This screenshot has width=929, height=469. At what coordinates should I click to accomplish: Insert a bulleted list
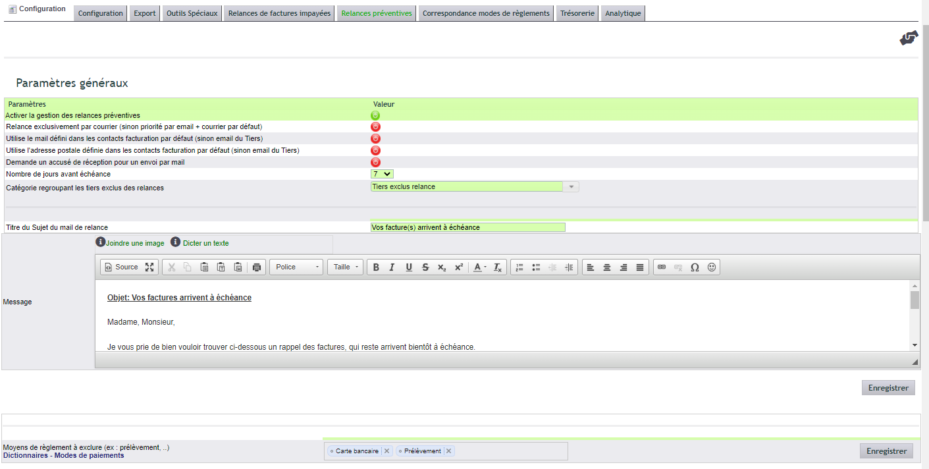(536, 267)
